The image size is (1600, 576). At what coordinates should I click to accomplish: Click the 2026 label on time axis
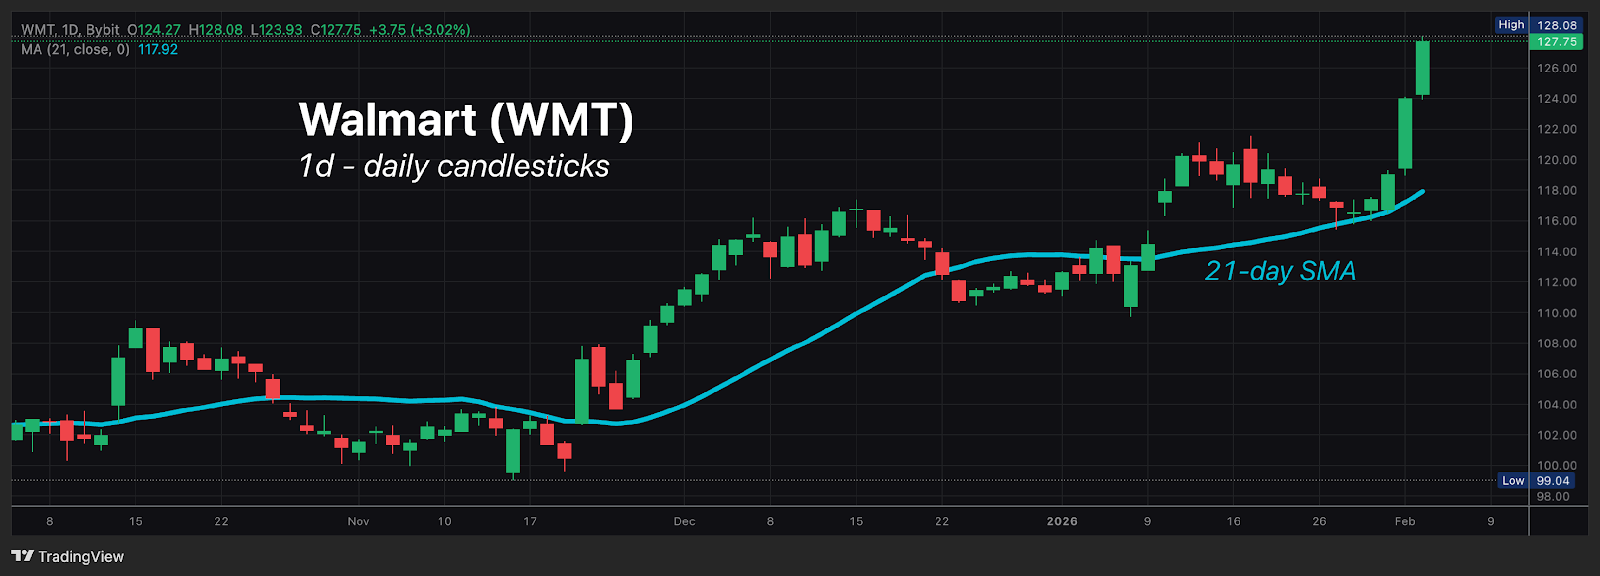click(1062, 521)
